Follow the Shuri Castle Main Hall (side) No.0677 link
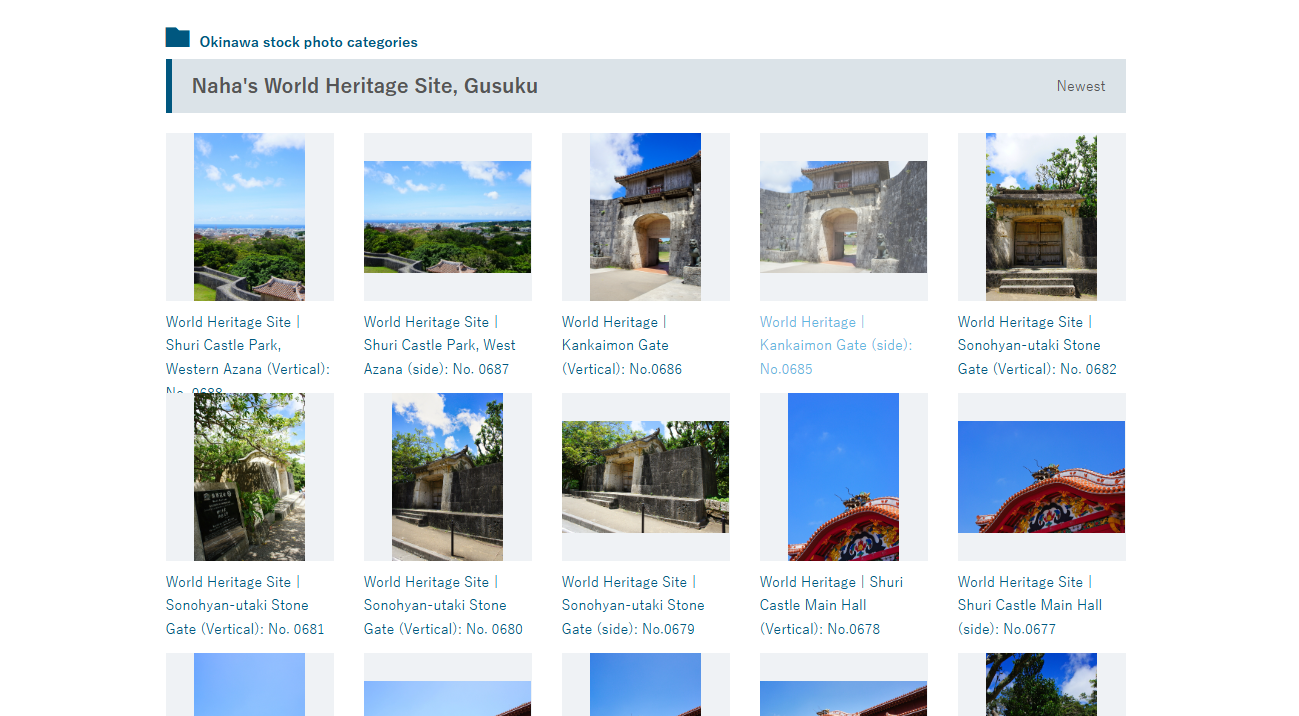The height and width of the screenshot is (716, 1299). coord(1030,605)
